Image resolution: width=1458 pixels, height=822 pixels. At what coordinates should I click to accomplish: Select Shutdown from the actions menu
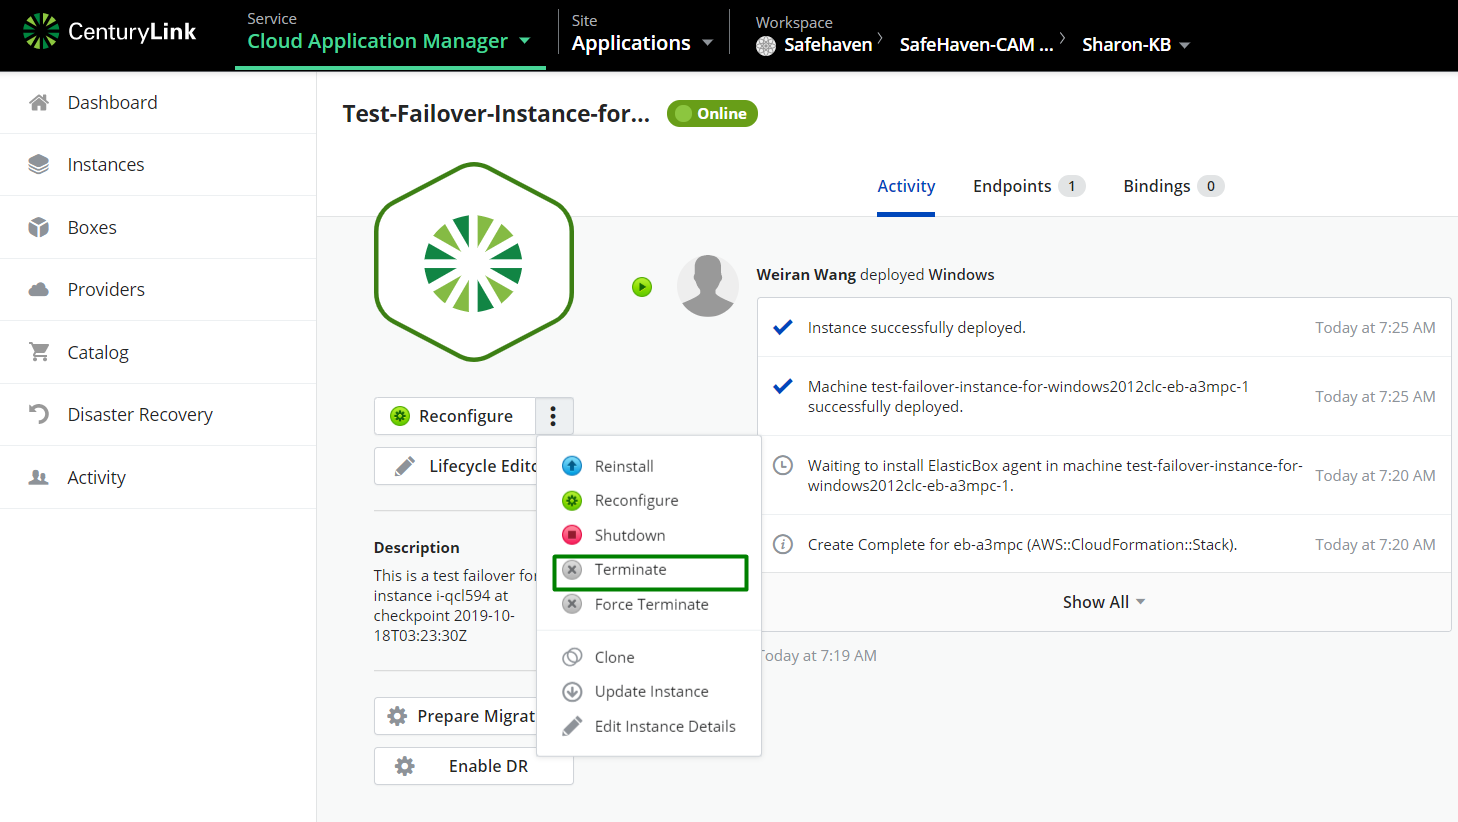pyautogui.click(x=649, y=535)
